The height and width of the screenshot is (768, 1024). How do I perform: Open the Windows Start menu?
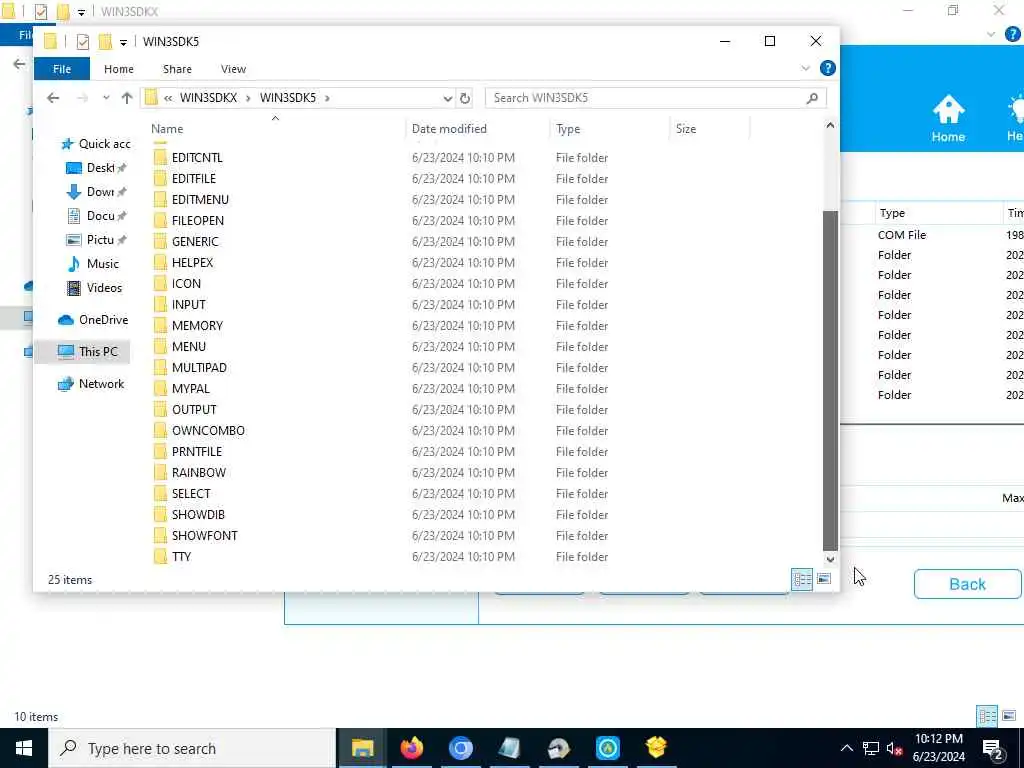tap(24, 748)
